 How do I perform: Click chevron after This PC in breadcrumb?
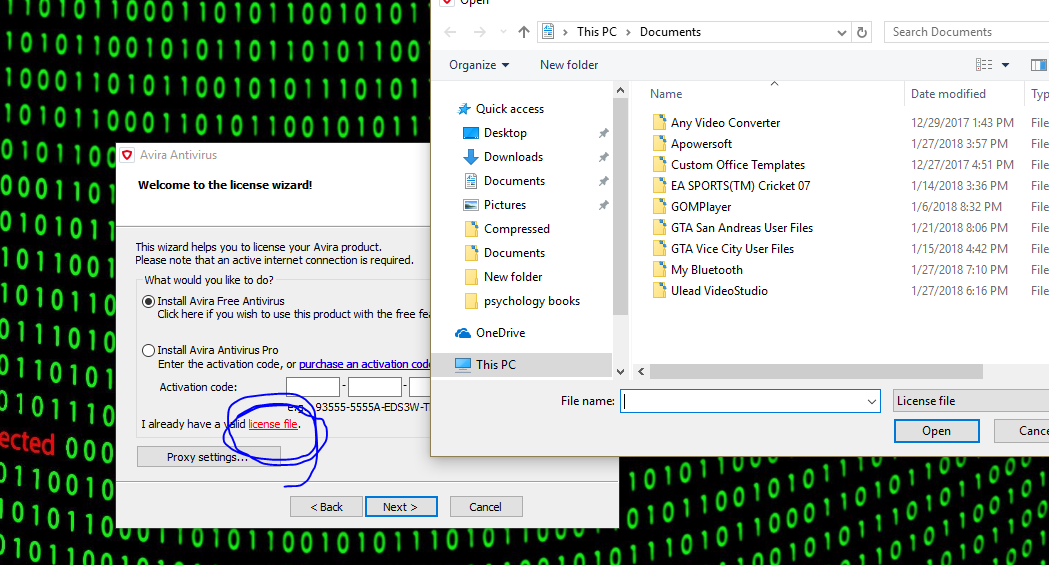628,32
